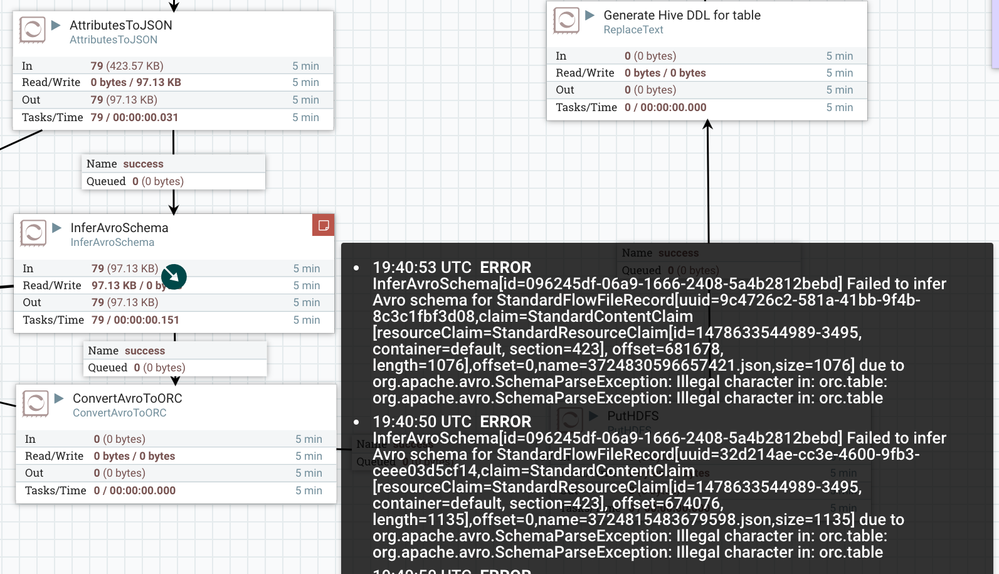Click Generate Hive DDL Tasks/Time 0 / 00:00:00.000
The image size is (999, 574).
665,107
